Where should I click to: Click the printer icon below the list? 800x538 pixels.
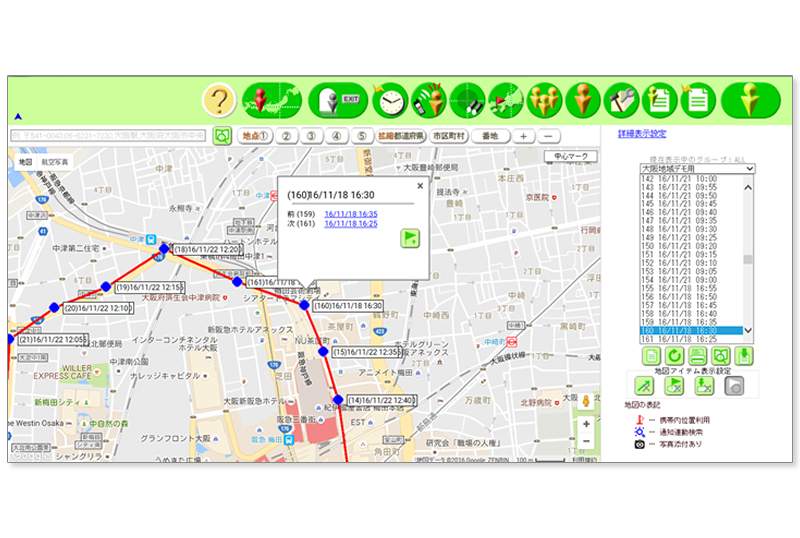[697, 356]
